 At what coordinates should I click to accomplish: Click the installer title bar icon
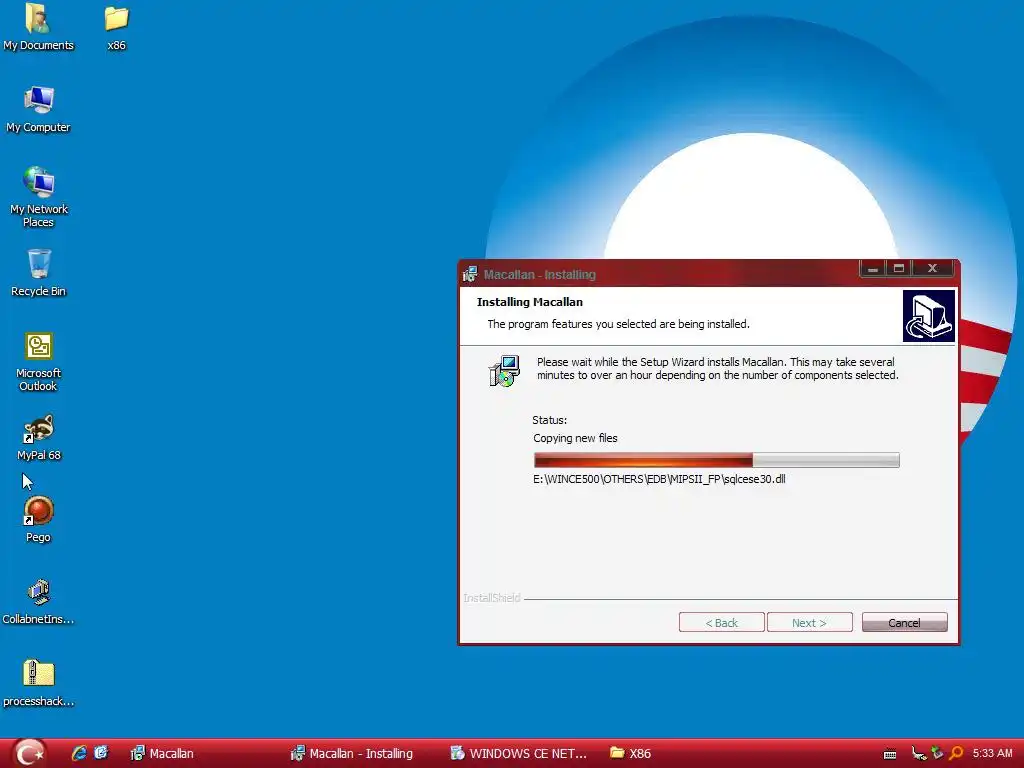pyautogui.click(x=470, y=274)
